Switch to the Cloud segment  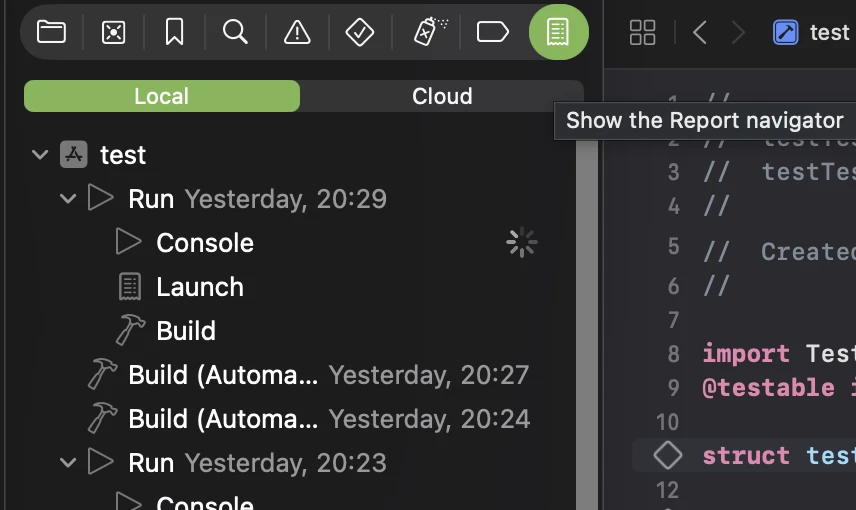click(x=441, y=96)
